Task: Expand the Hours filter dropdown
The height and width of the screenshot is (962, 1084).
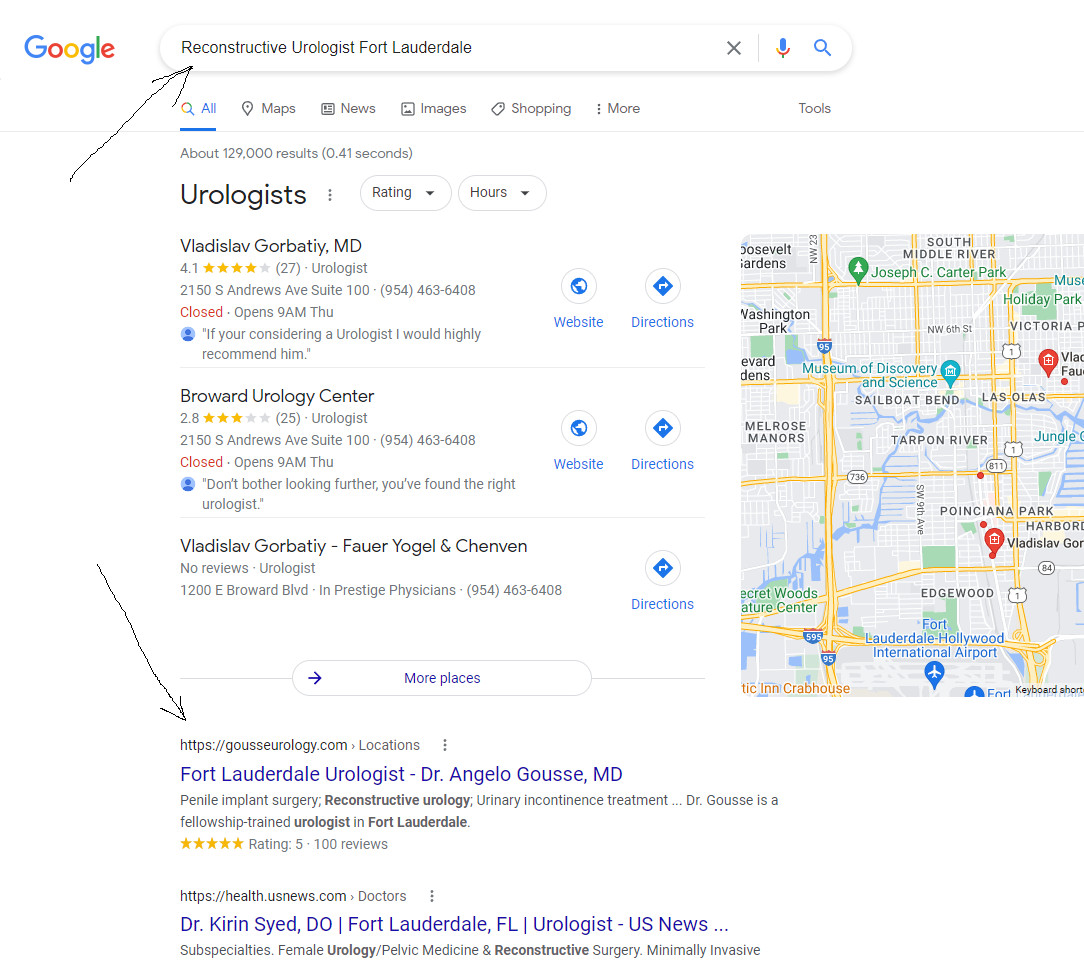Action: [x=501, y=193]
